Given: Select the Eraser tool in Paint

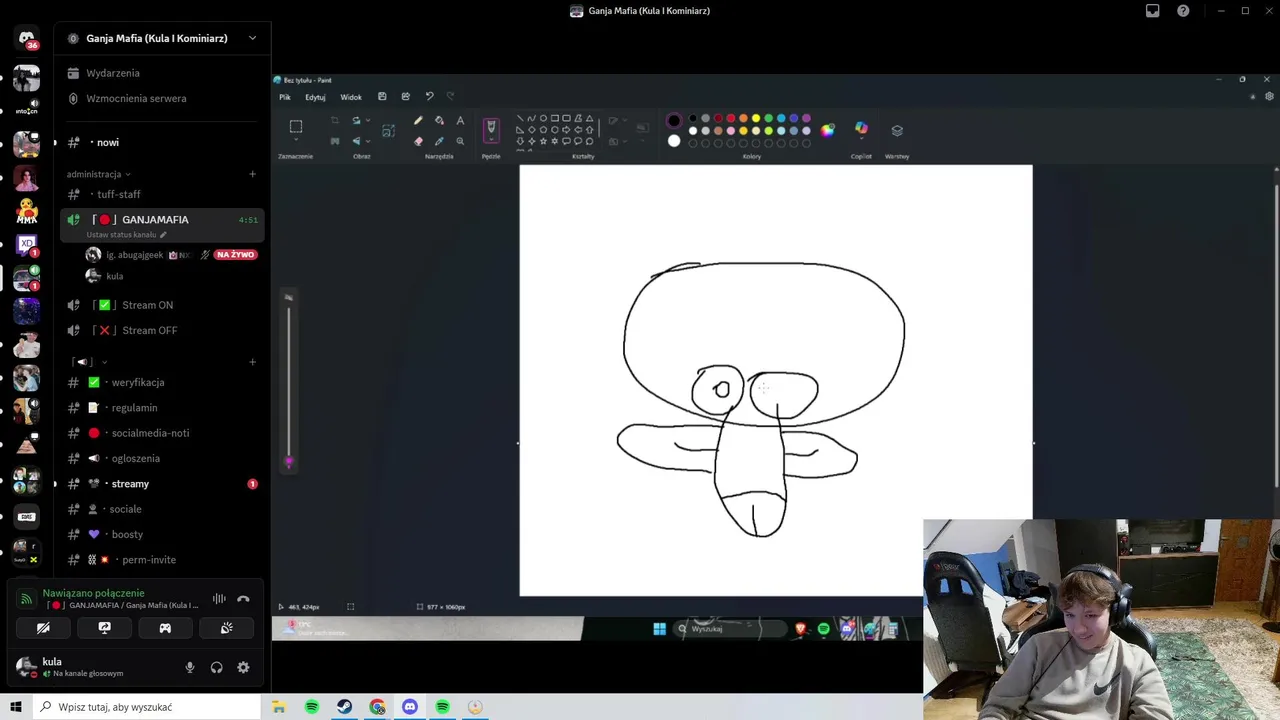Looking at the screenshot, I should click(x=418, y=141).
